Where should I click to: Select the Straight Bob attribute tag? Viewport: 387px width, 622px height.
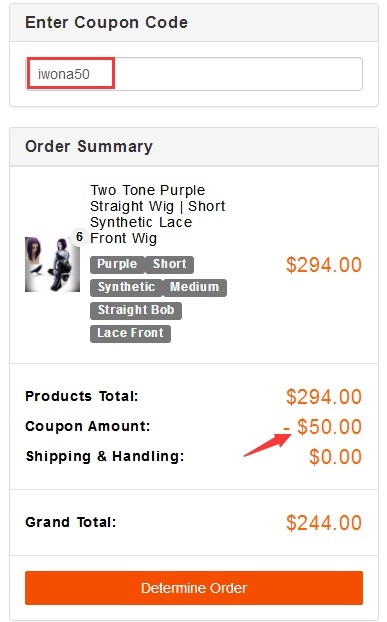tap(136, 310)
